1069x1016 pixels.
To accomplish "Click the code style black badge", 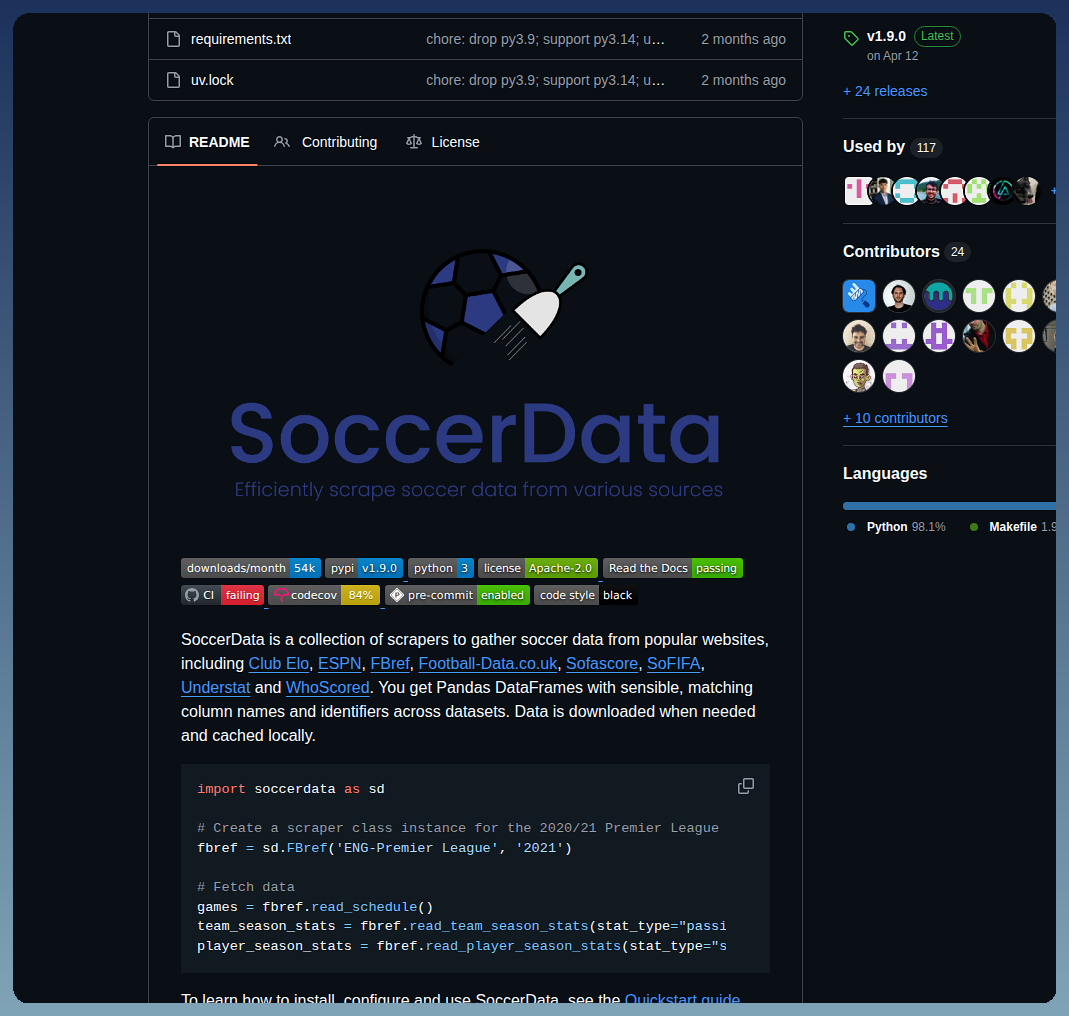I will [x=586, y=595].
